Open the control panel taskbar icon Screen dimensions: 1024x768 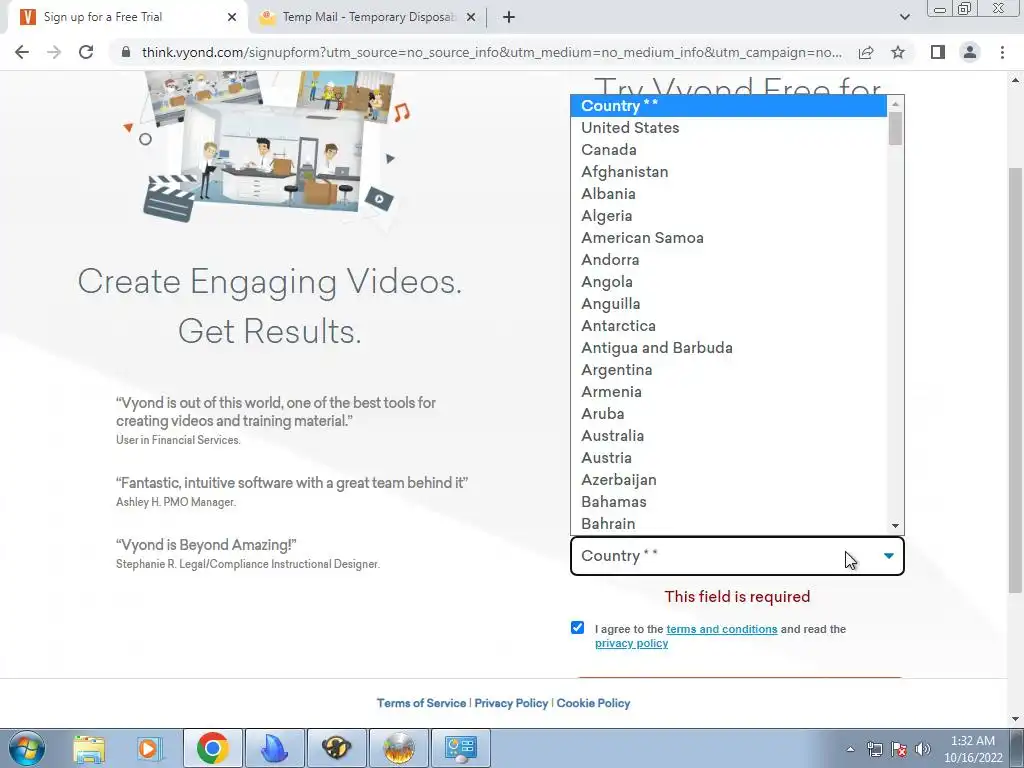(460, 748)
